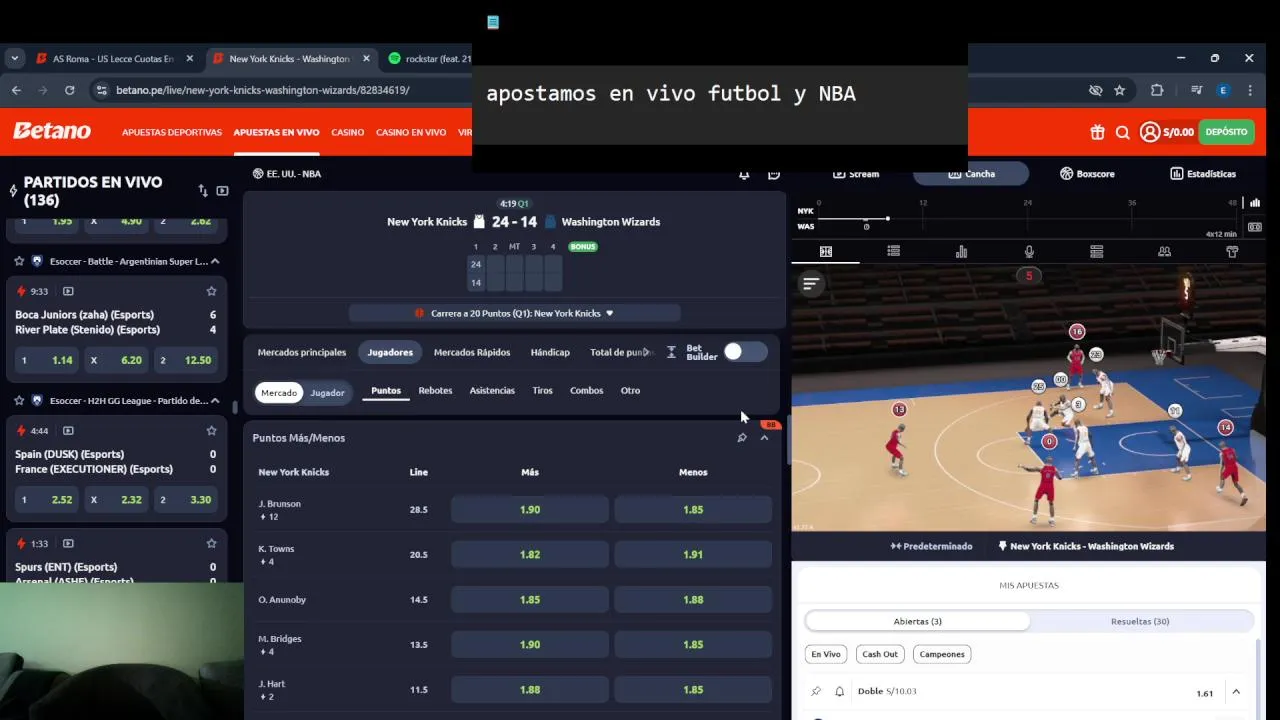Select the play-by-play list icon in tracker toolbar

click(x=893, y=252)
